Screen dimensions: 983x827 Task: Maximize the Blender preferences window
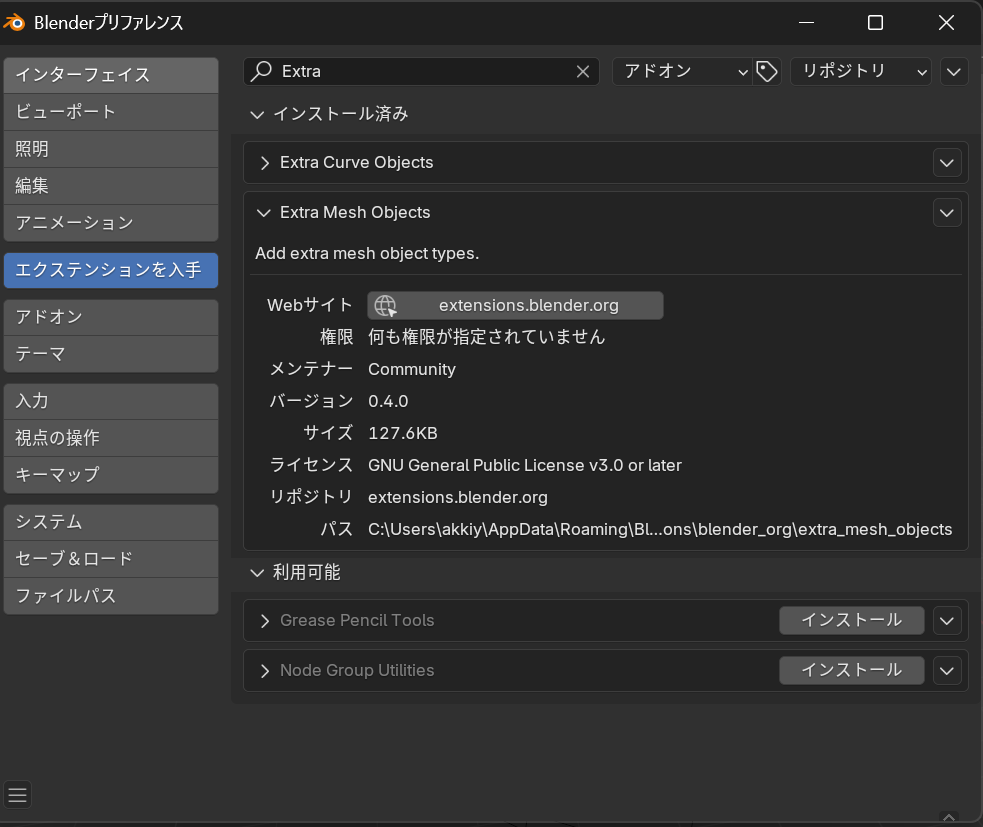click(875, 23)
